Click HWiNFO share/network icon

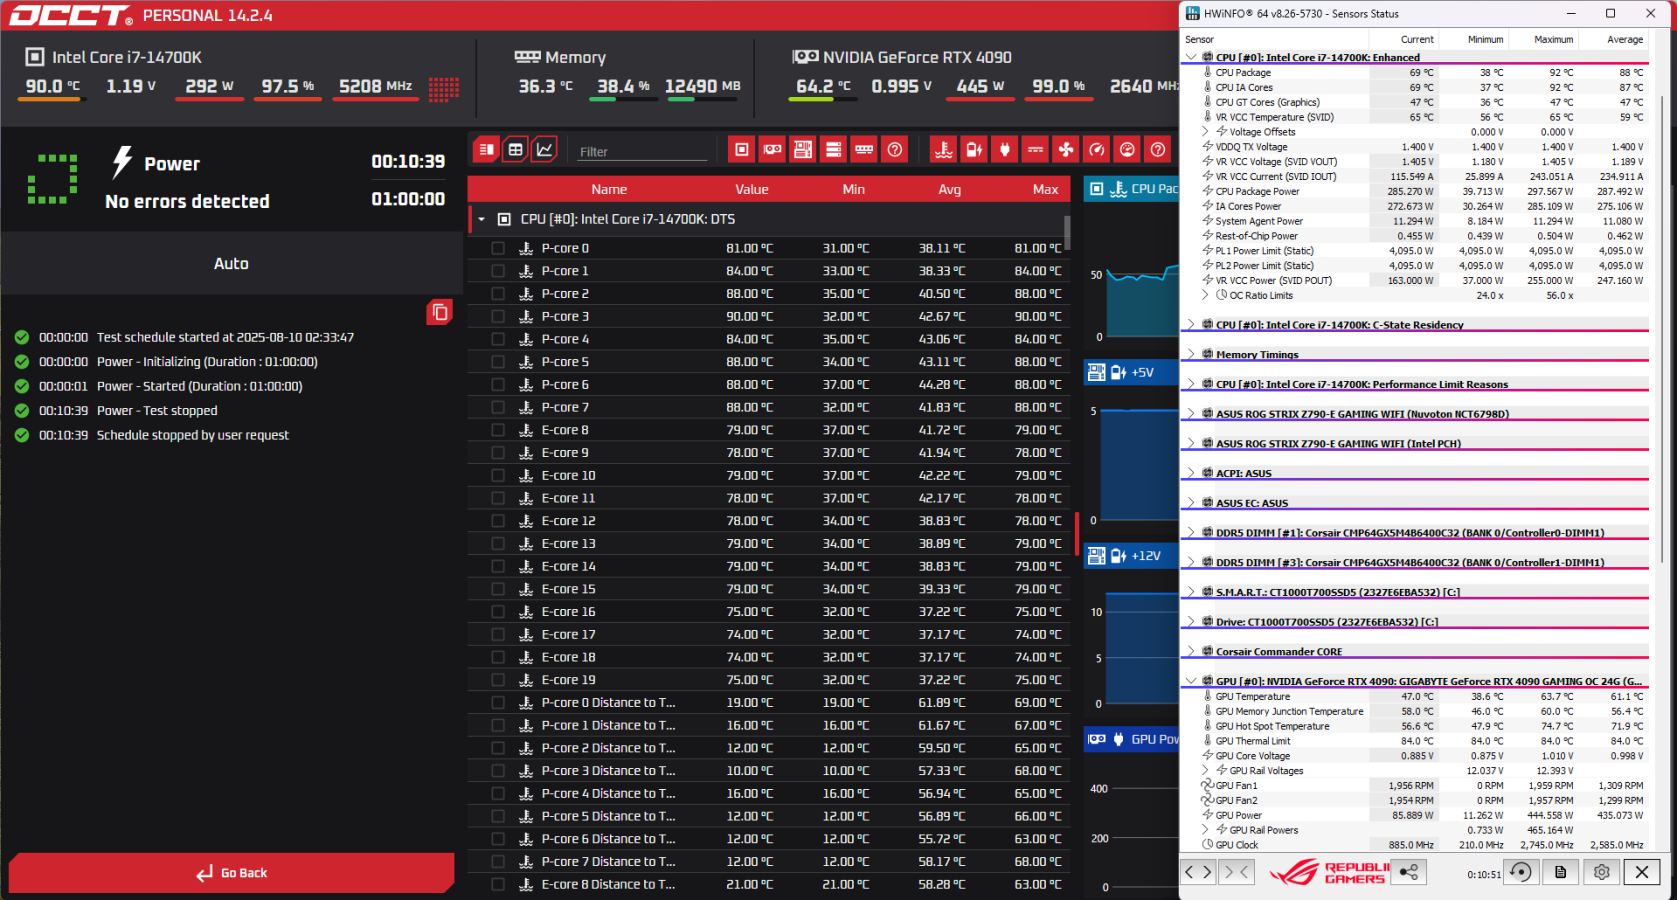point(1408,872)
